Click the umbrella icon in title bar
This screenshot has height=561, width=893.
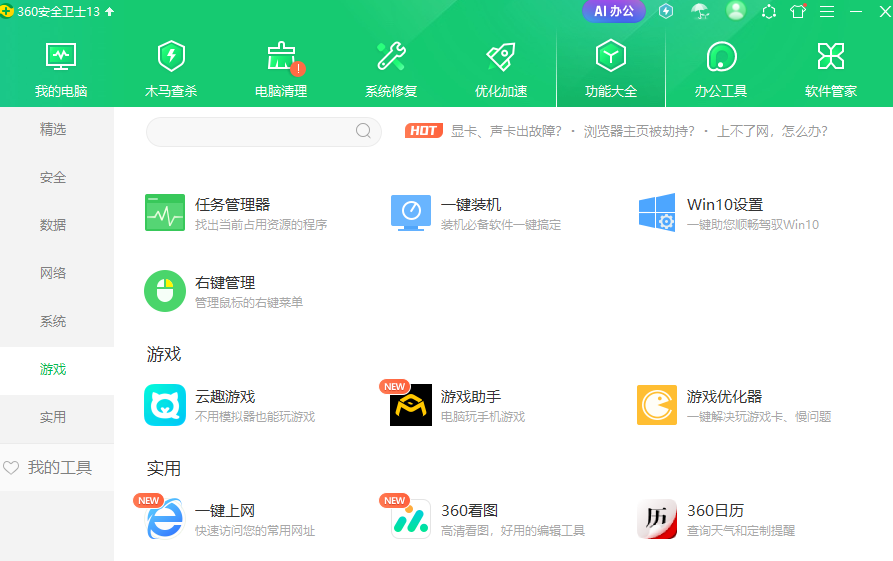point(700,11)
